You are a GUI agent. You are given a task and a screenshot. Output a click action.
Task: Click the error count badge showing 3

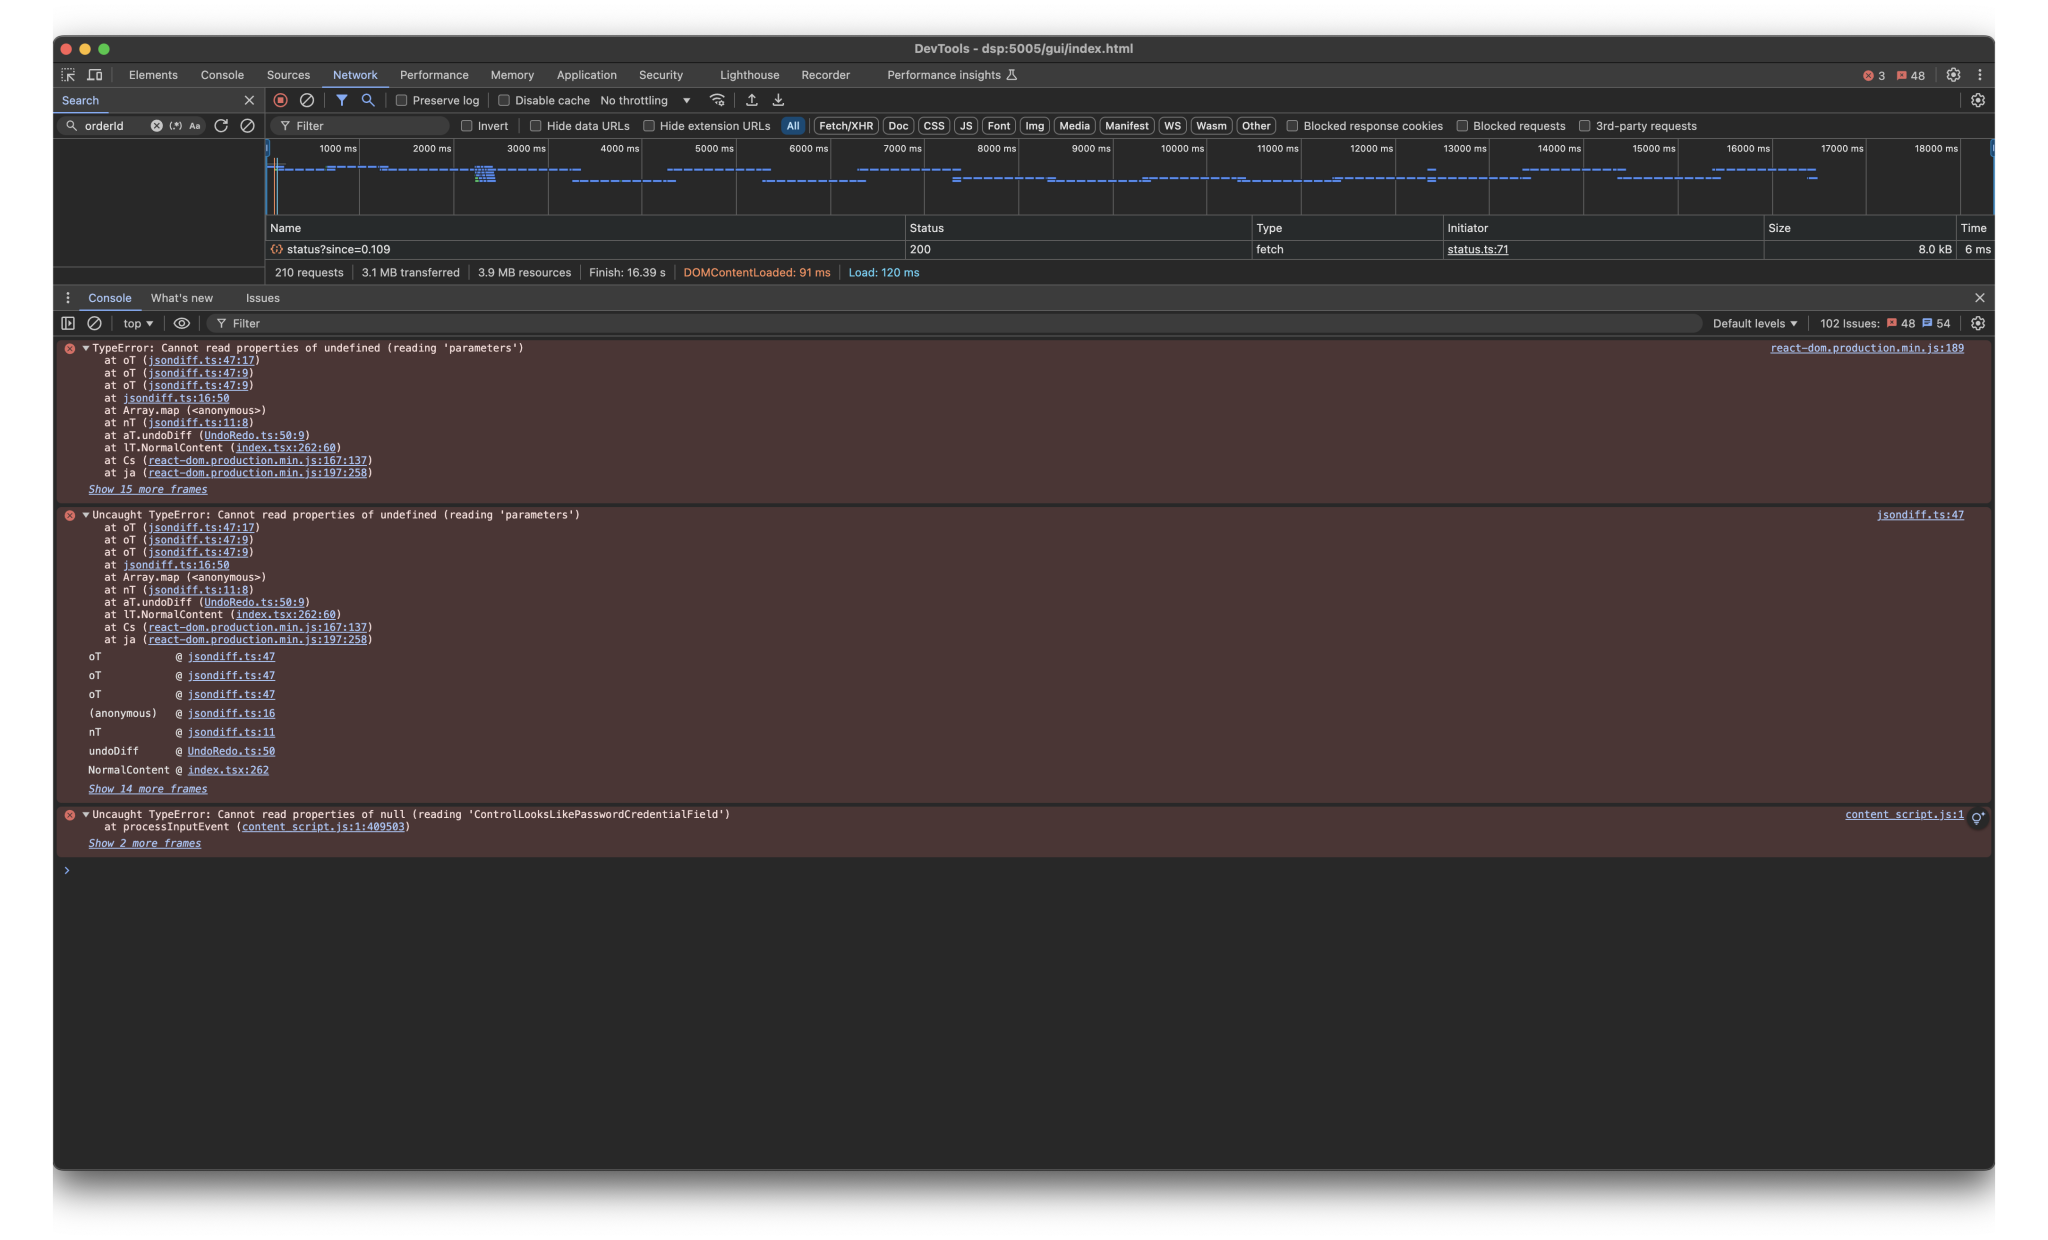point(1873,75)
